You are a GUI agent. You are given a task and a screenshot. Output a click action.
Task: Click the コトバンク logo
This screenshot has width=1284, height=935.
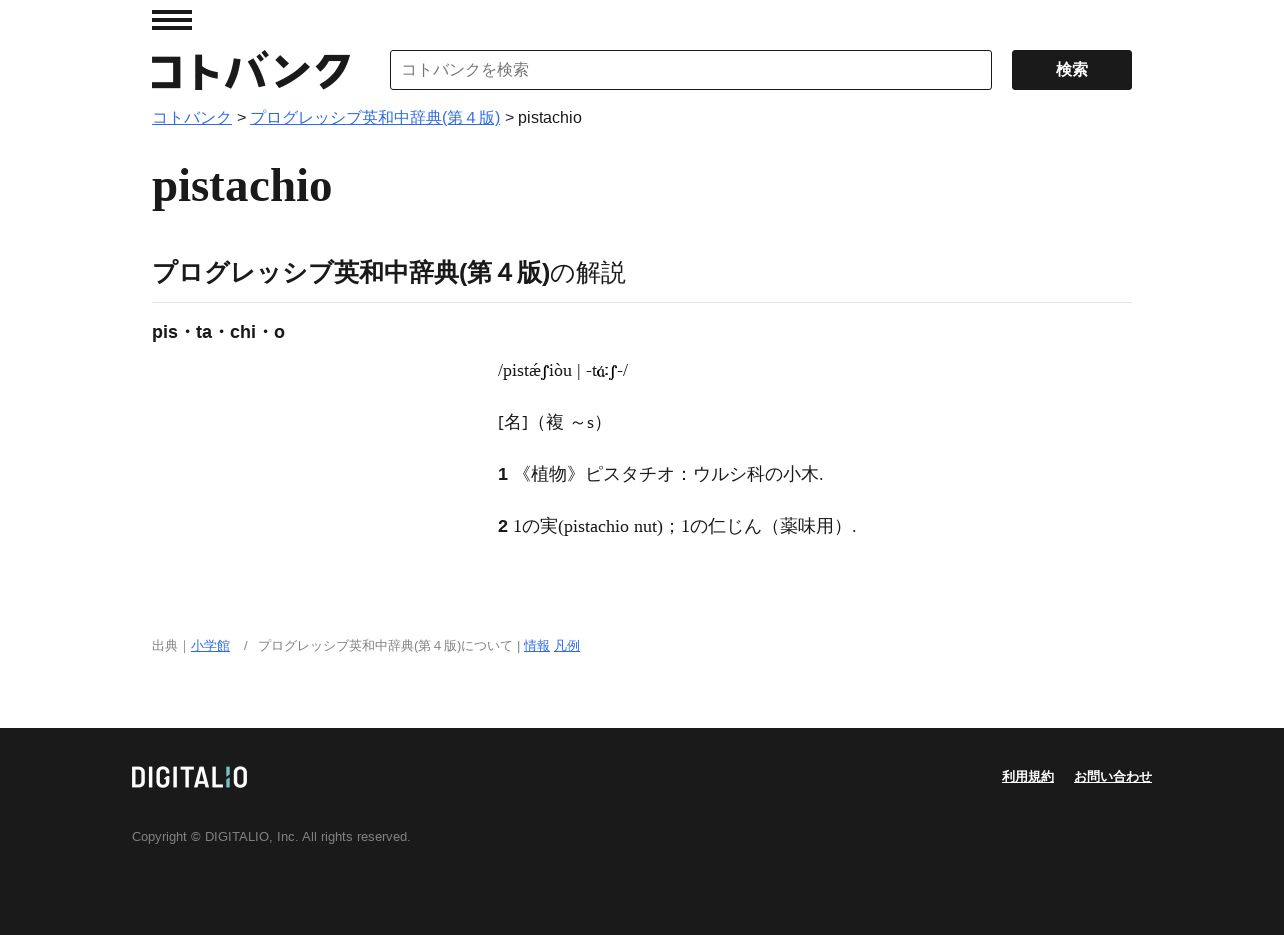251,71
